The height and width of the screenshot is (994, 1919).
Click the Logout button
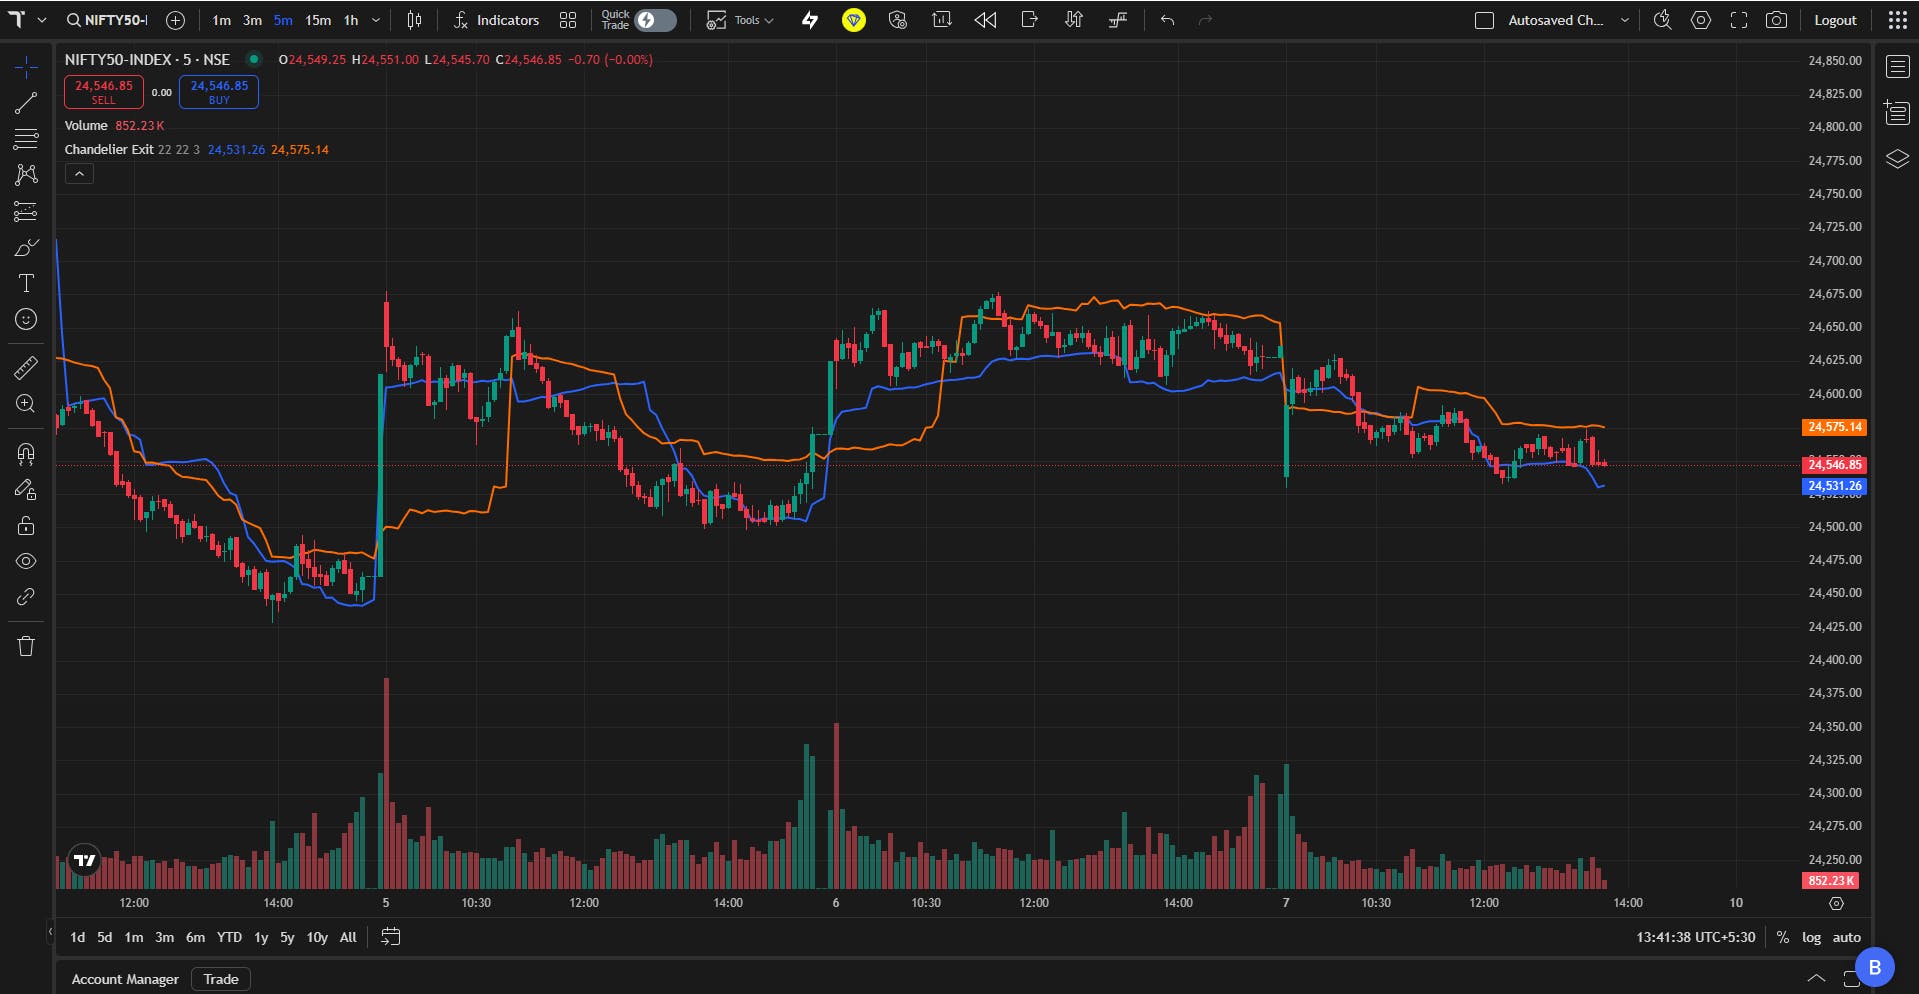click(x=1835, y=20)
